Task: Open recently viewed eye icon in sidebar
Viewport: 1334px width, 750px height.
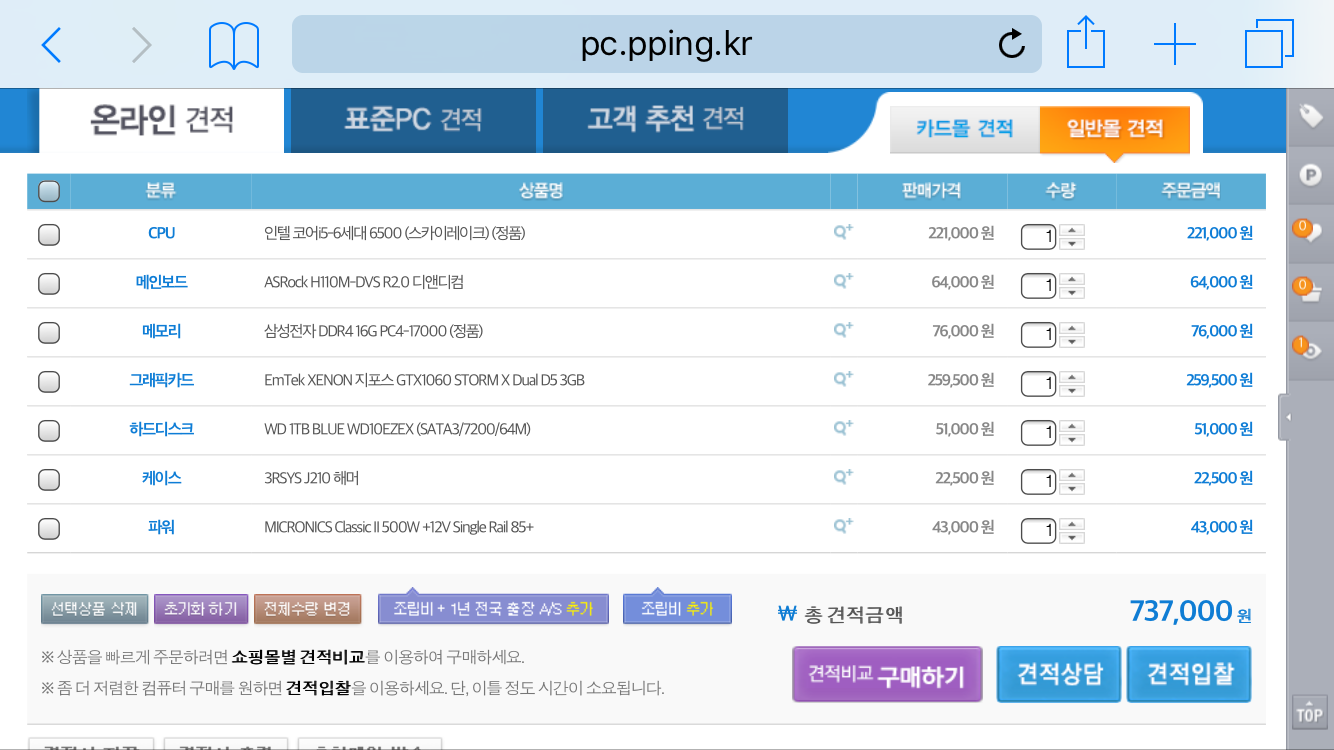Action: coord(1309,350)
